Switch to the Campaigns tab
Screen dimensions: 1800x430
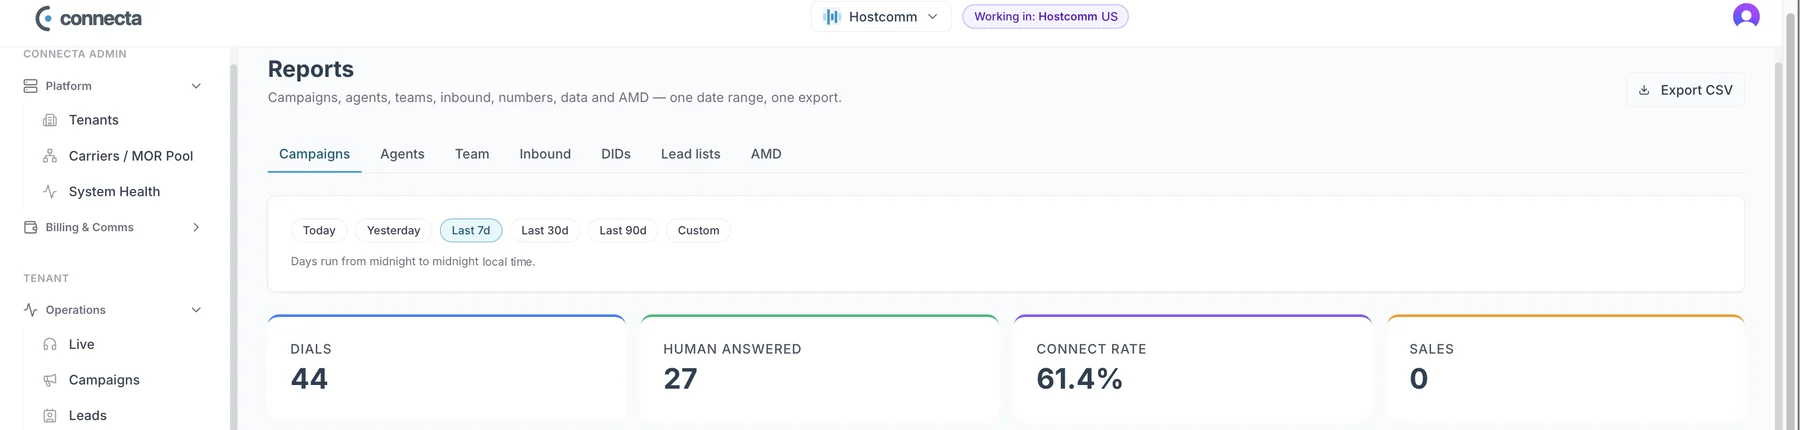click(314, 154)
